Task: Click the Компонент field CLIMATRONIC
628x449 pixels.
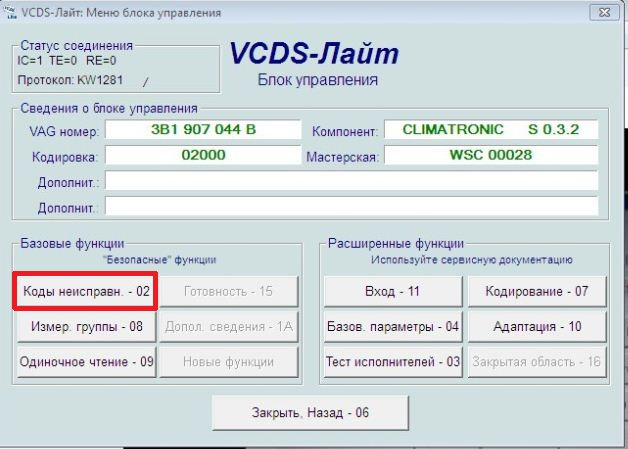Action: pyautogui.click(x=491, y=129)
